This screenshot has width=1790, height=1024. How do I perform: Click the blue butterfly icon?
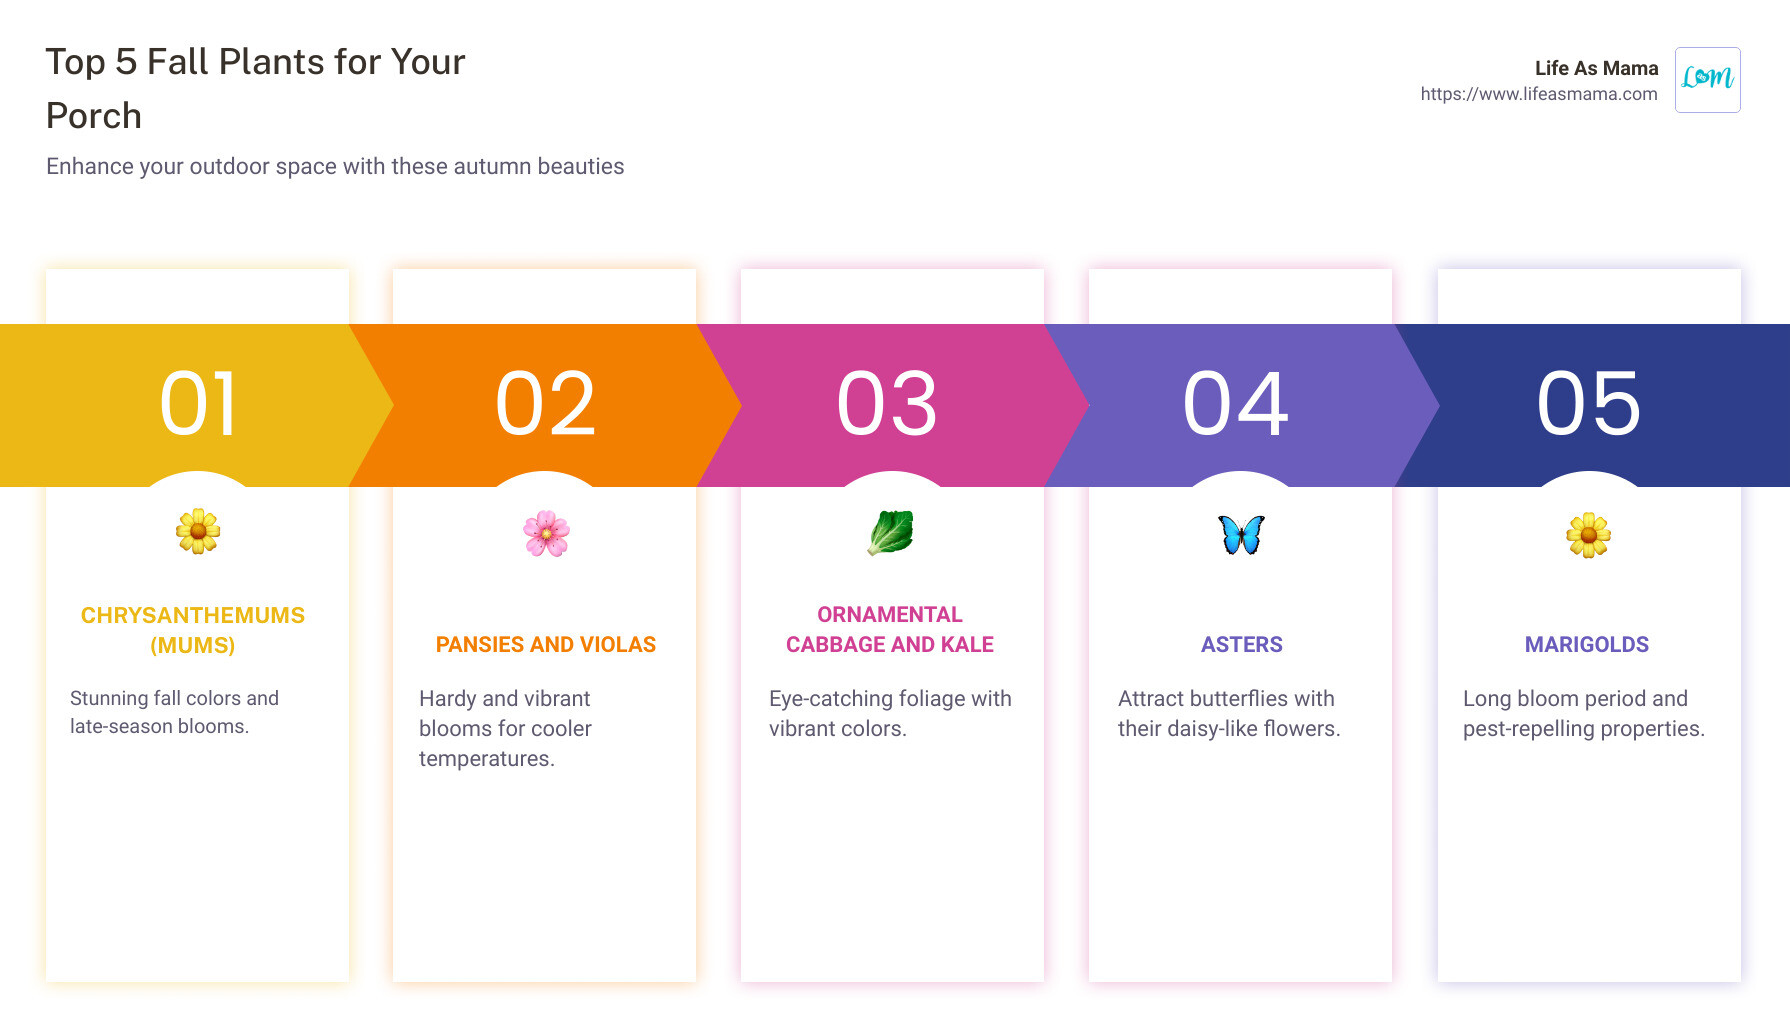[x=1241, y=535]
